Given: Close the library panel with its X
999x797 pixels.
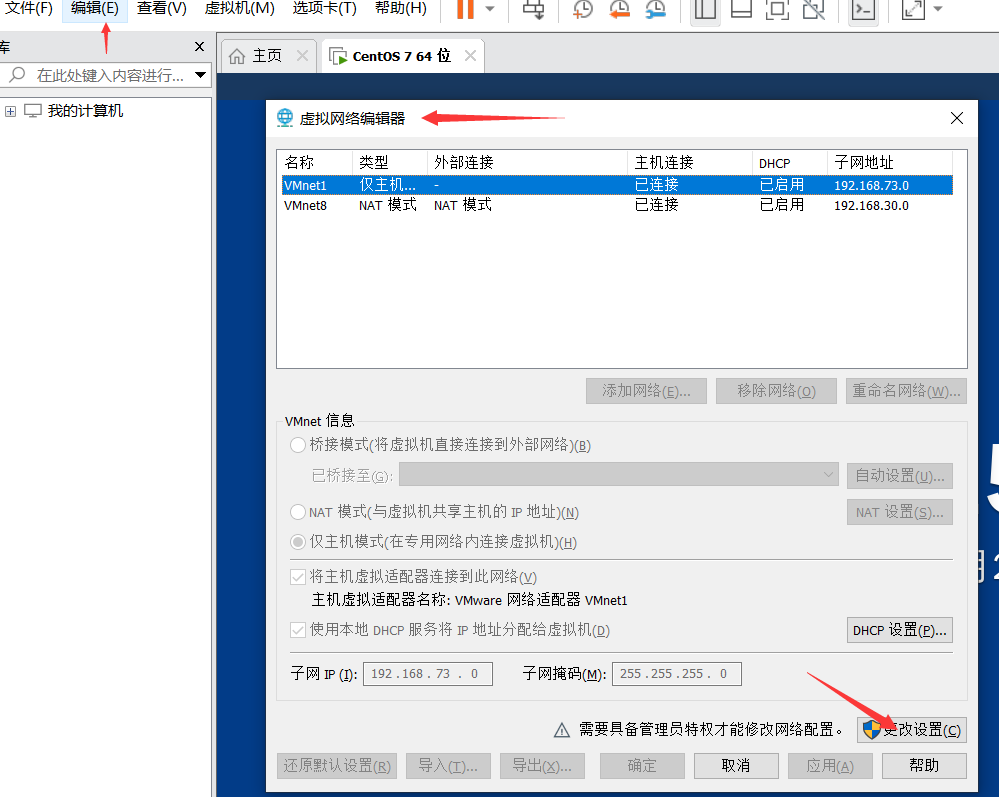Looking at the screenshot, I should click(x=199, y=47).
